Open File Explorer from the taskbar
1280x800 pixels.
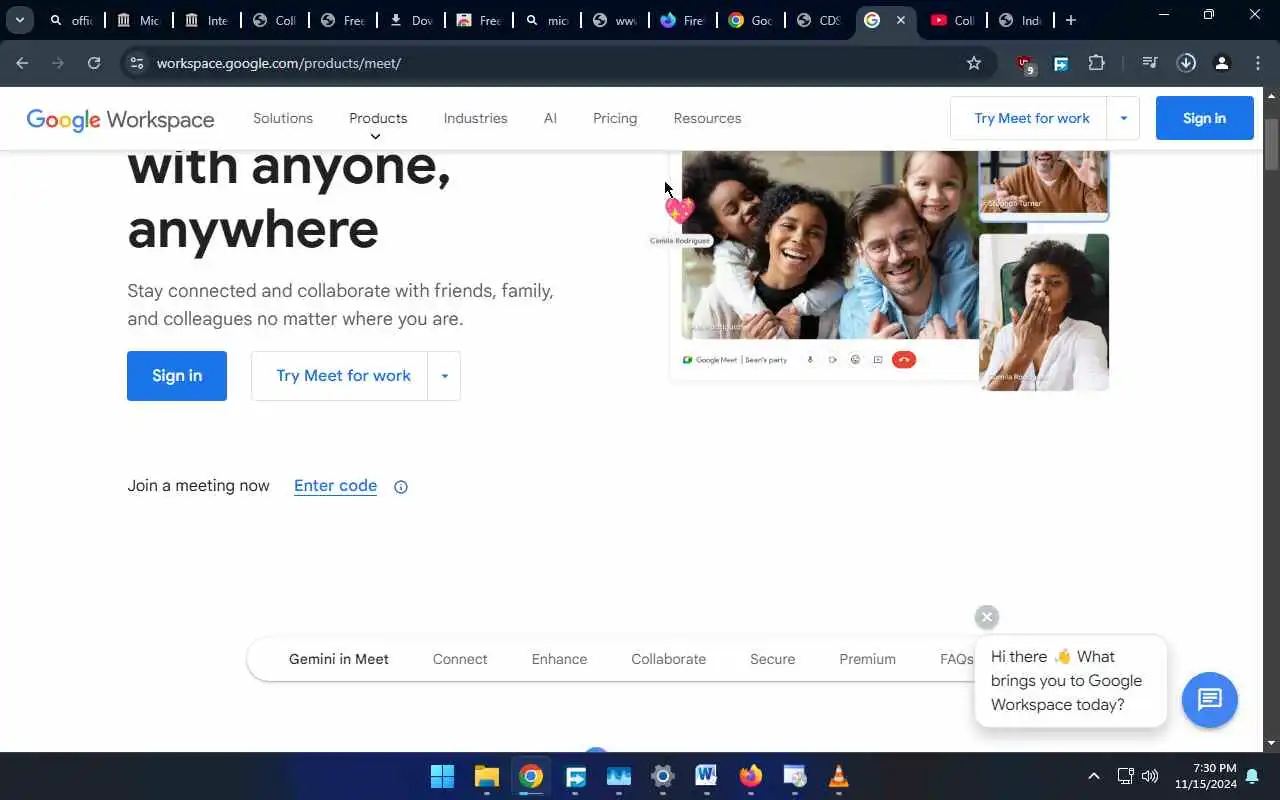pyautogui.click(x=487, y=776)
